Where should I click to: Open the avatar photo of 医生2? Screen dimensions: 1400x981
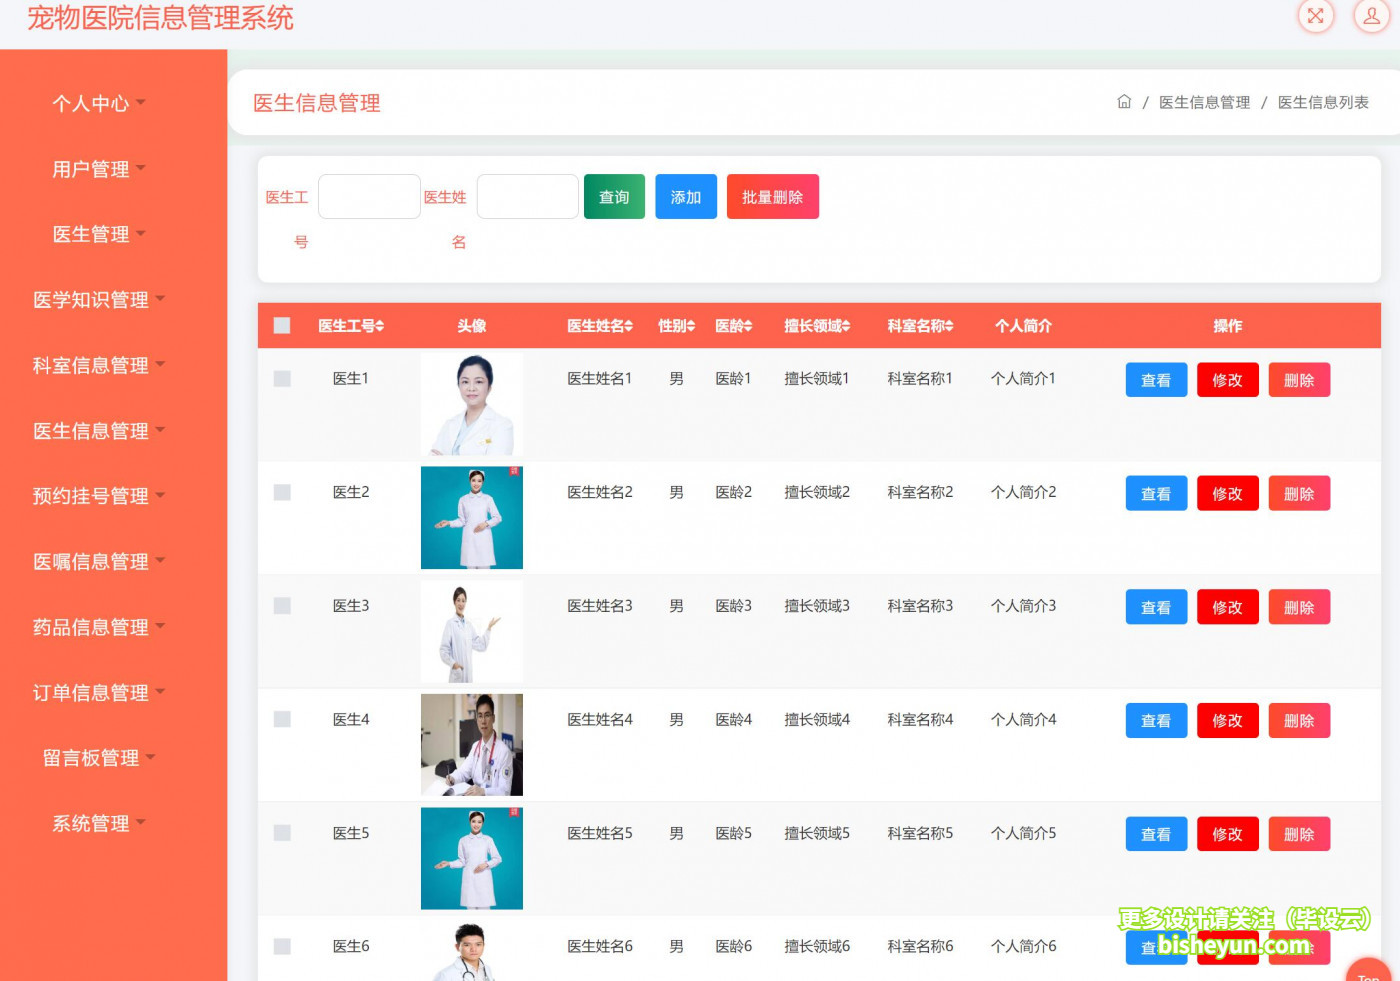point(472,518)
